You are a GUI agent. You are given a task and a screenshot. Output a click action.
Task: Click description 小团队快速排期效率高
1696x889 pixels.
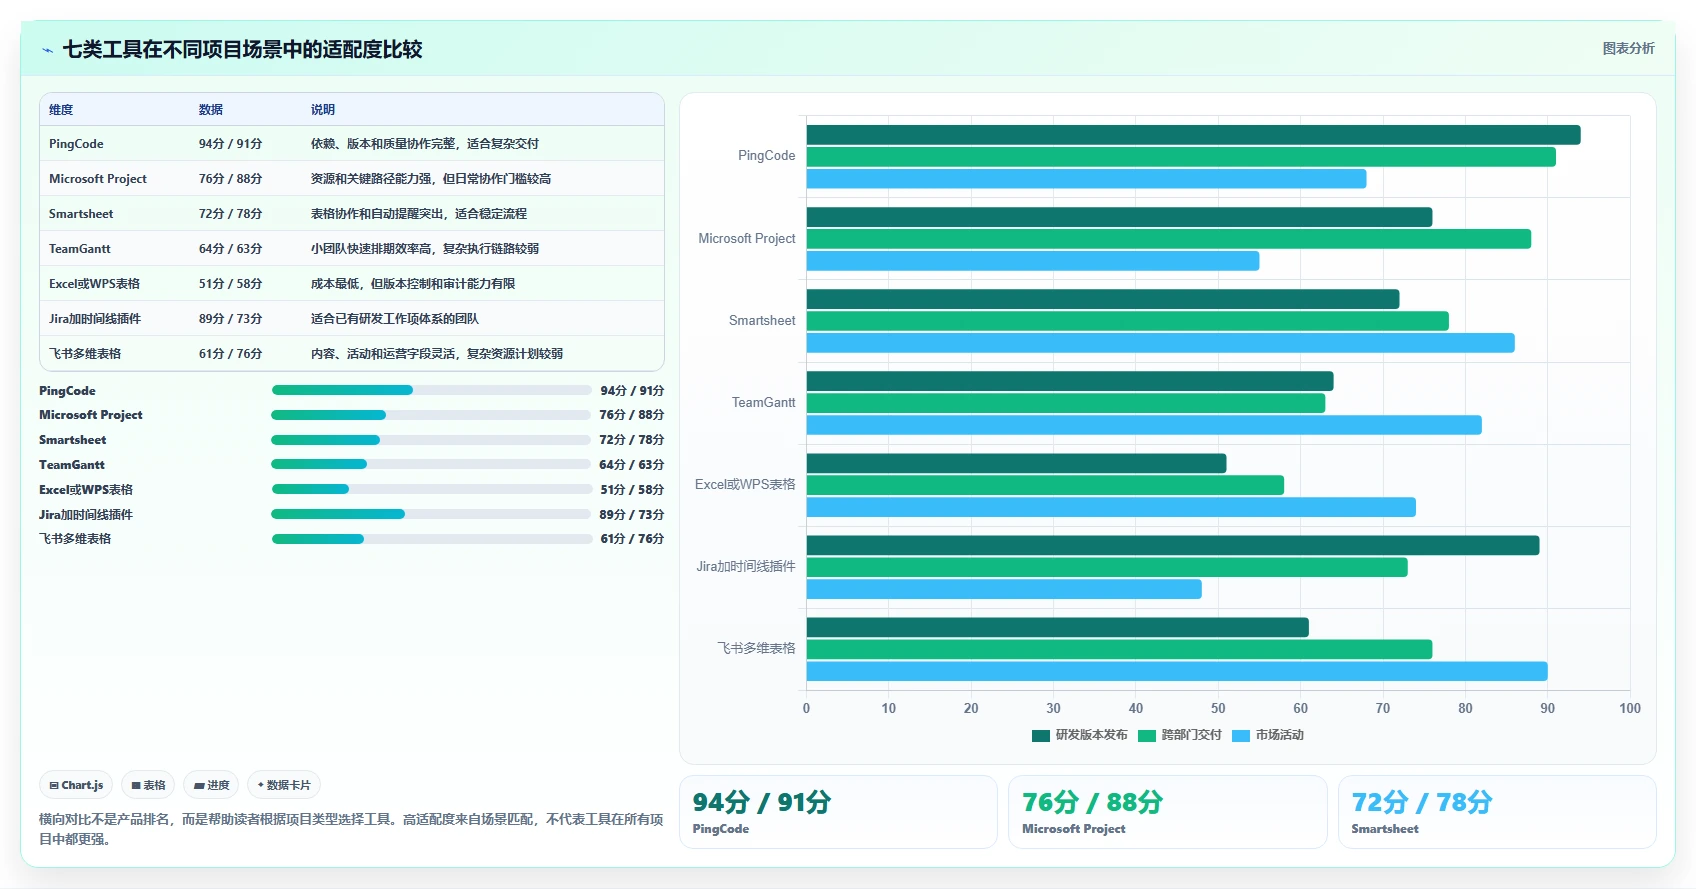click(x=424, y=249)
